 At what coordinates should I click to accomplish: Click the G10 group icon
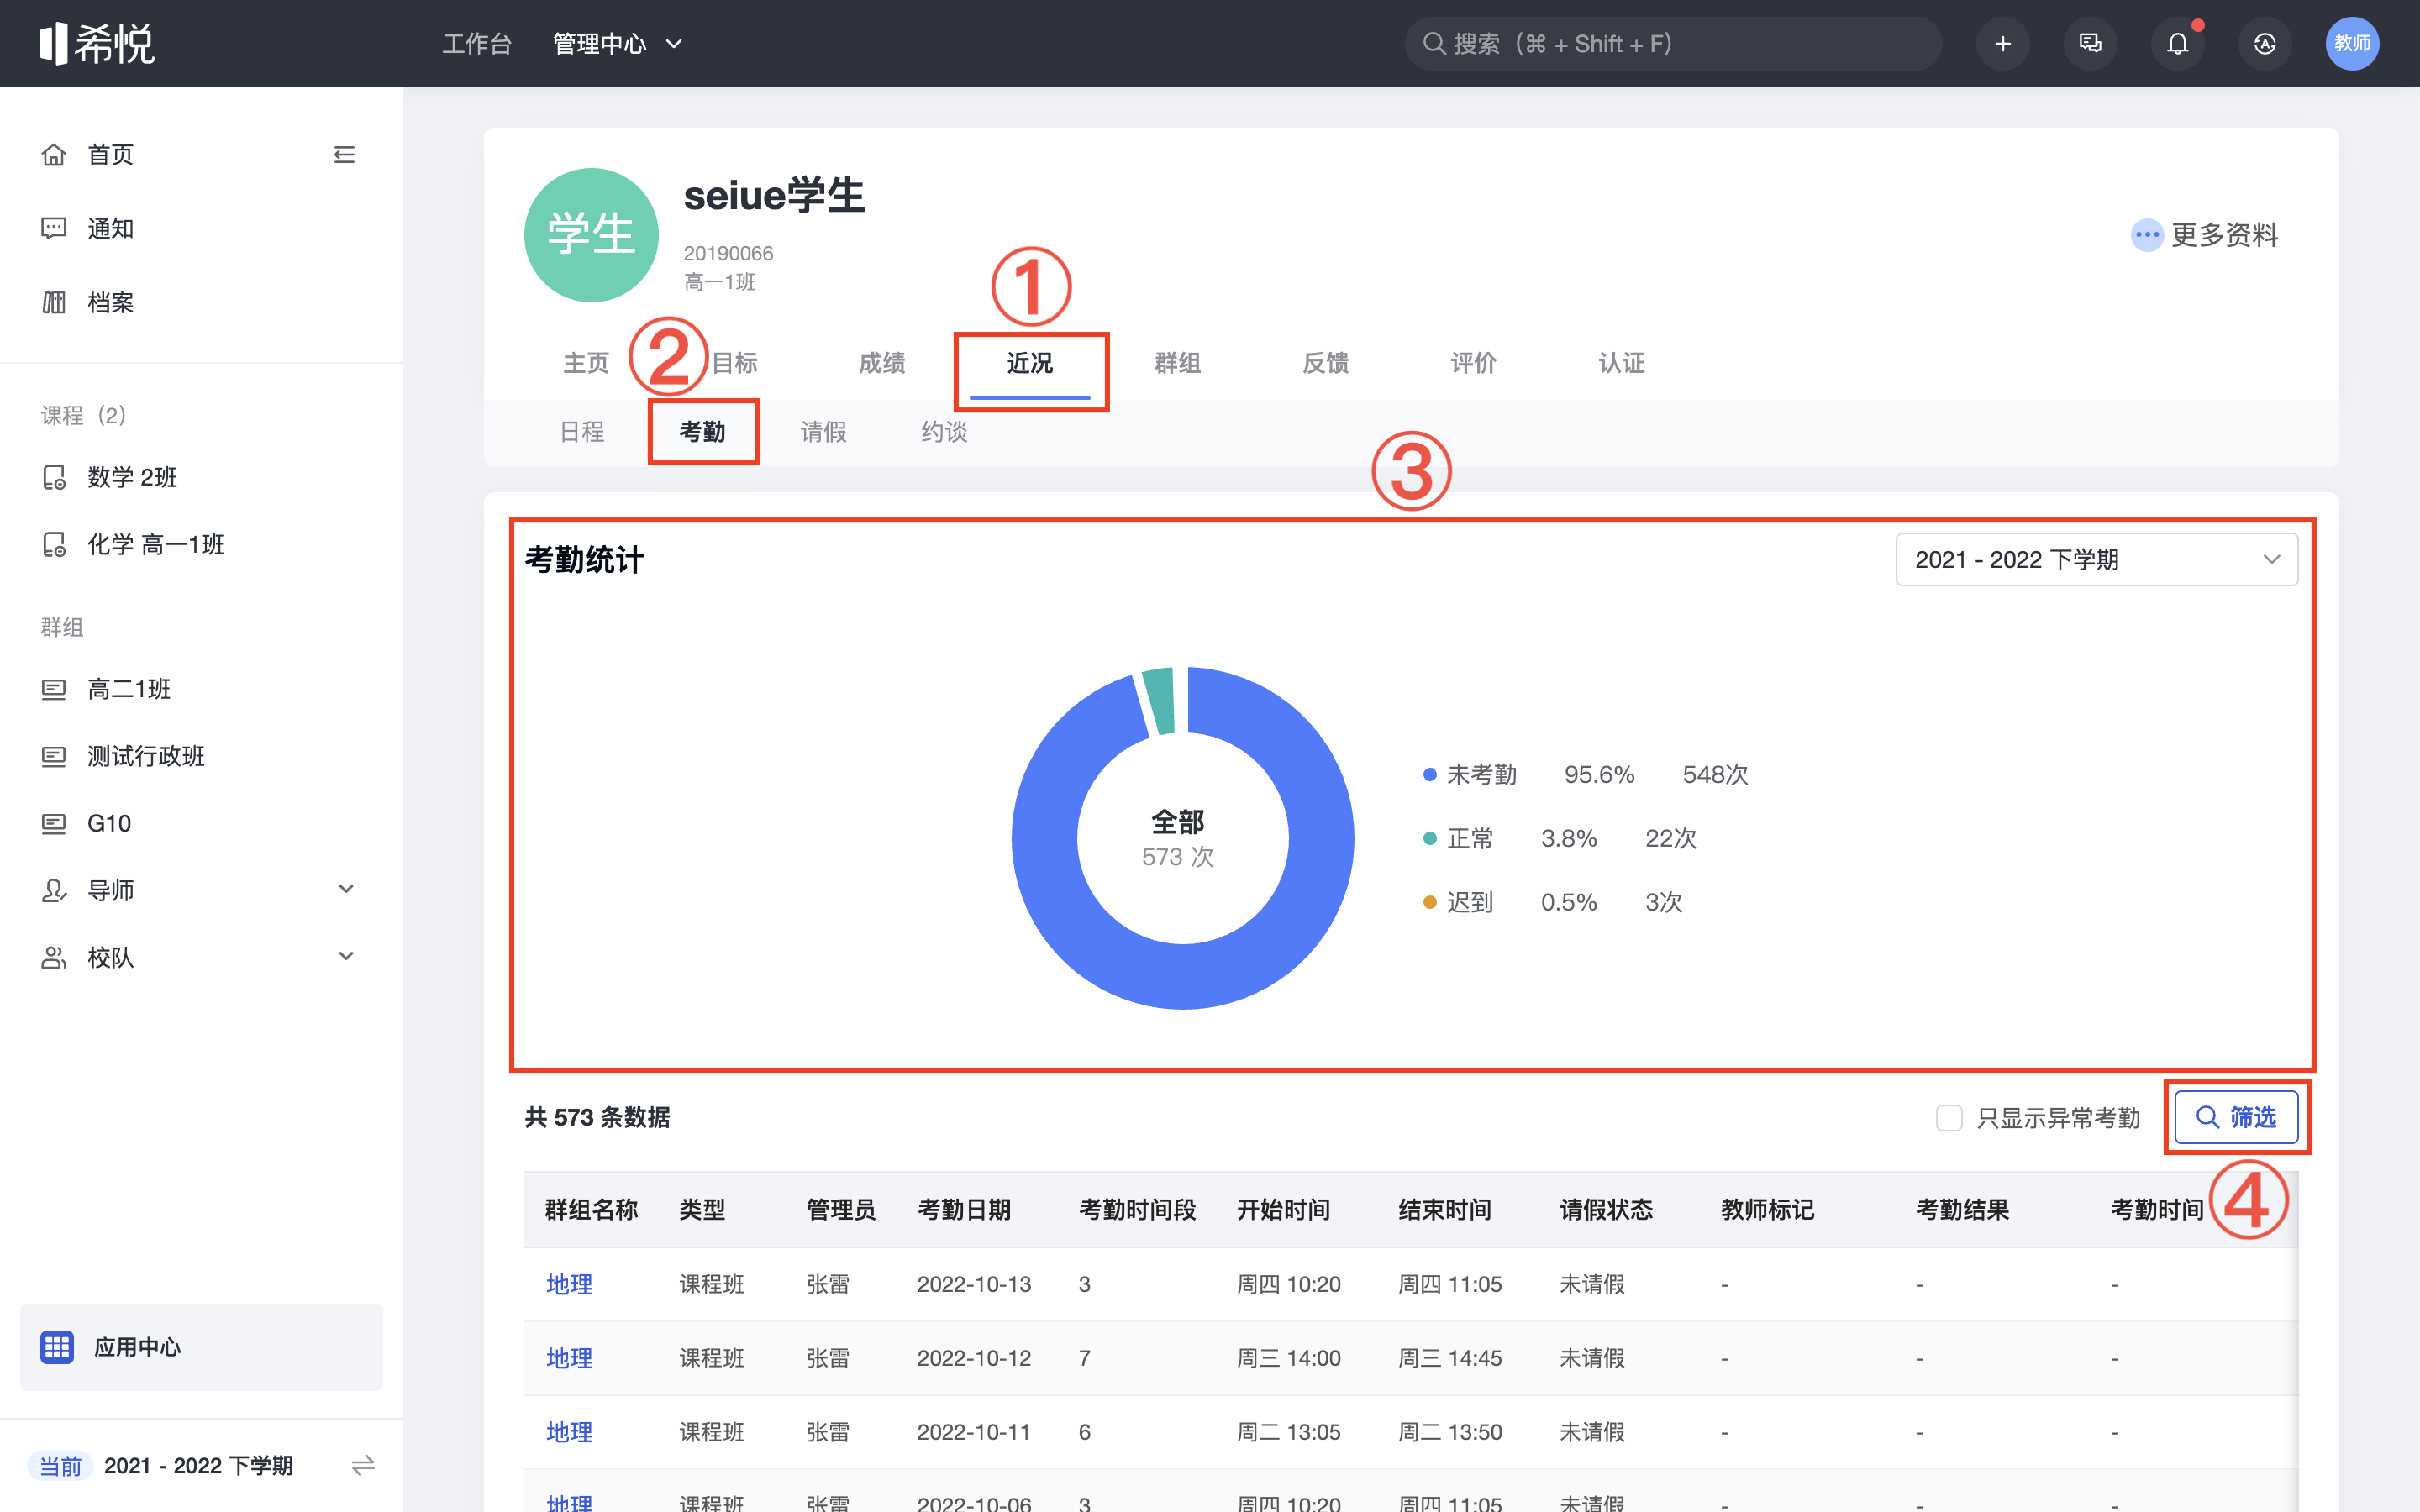click(x=54, y=823)
